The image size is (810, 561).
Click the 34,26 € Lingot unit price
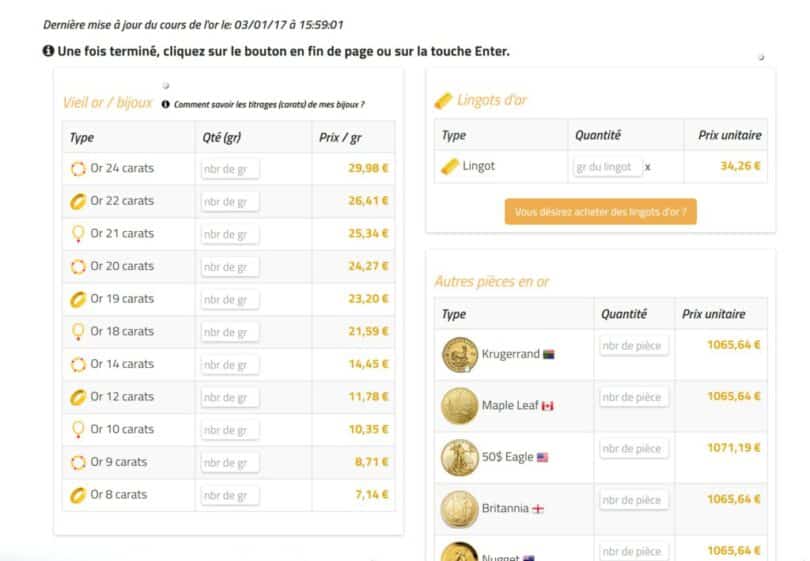pos(740,166)
